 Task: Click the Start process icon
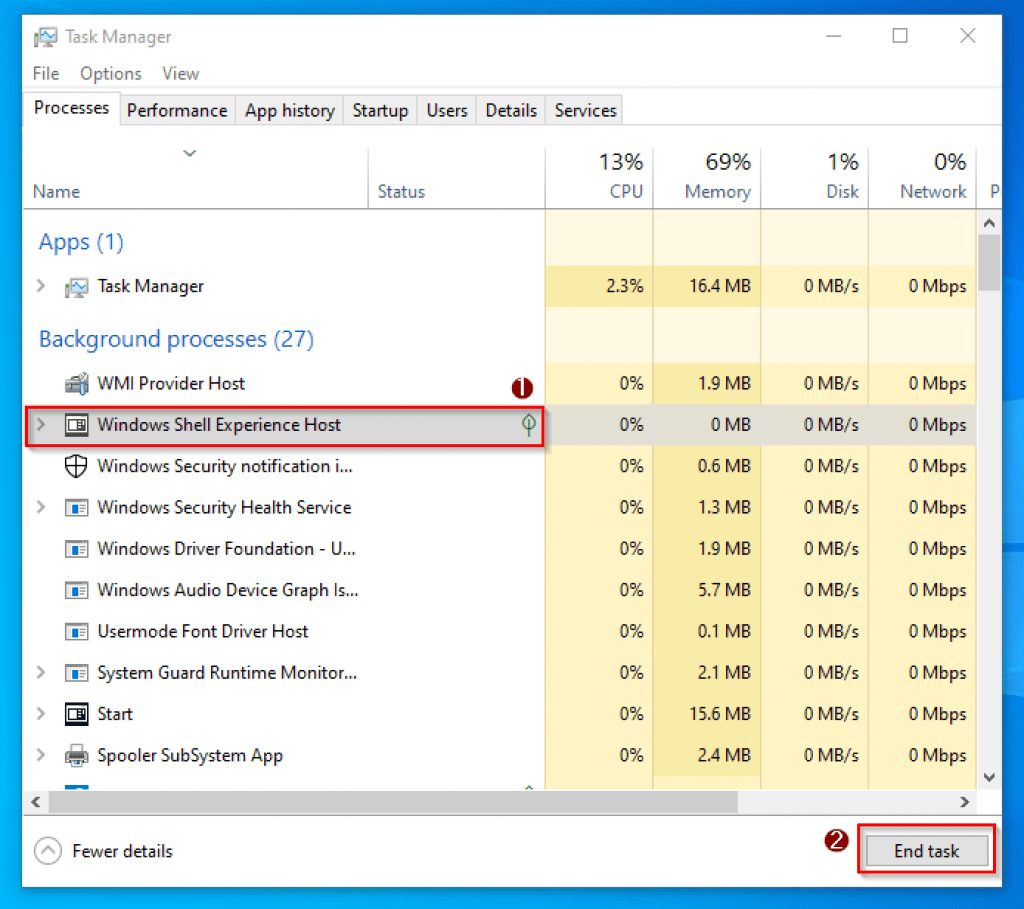tap(76, 714)
